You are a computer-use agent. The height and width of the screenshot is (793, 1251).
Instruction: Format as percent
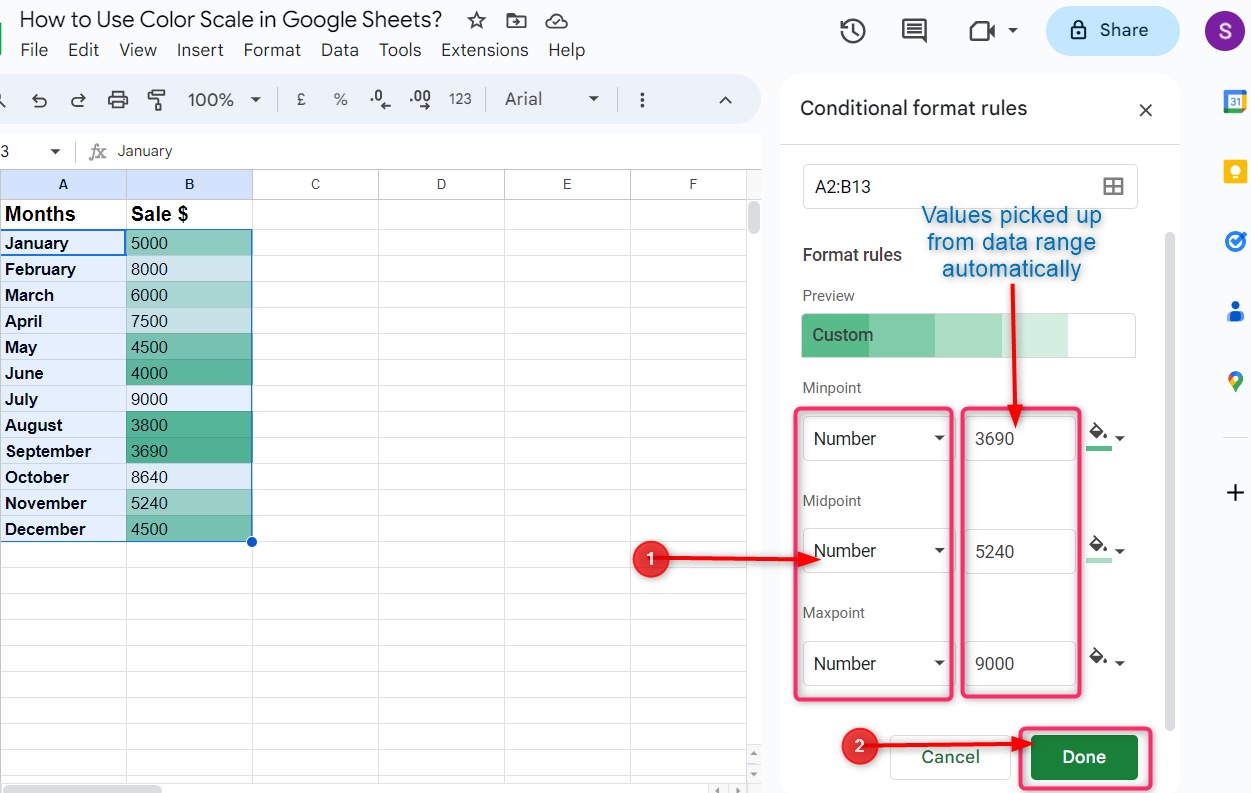(x=340, y=99)
